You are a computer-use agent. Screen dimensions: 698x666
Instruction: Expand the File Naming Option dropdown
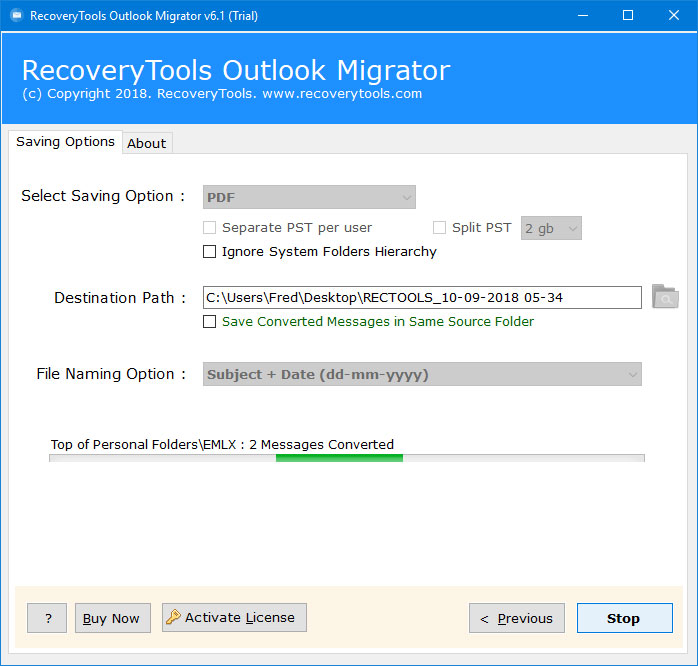(x=422, y=374)
